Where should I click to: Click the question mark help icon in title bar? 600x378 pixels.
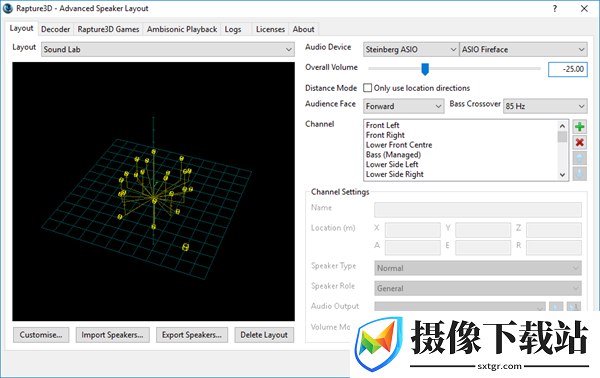point(555,8)
